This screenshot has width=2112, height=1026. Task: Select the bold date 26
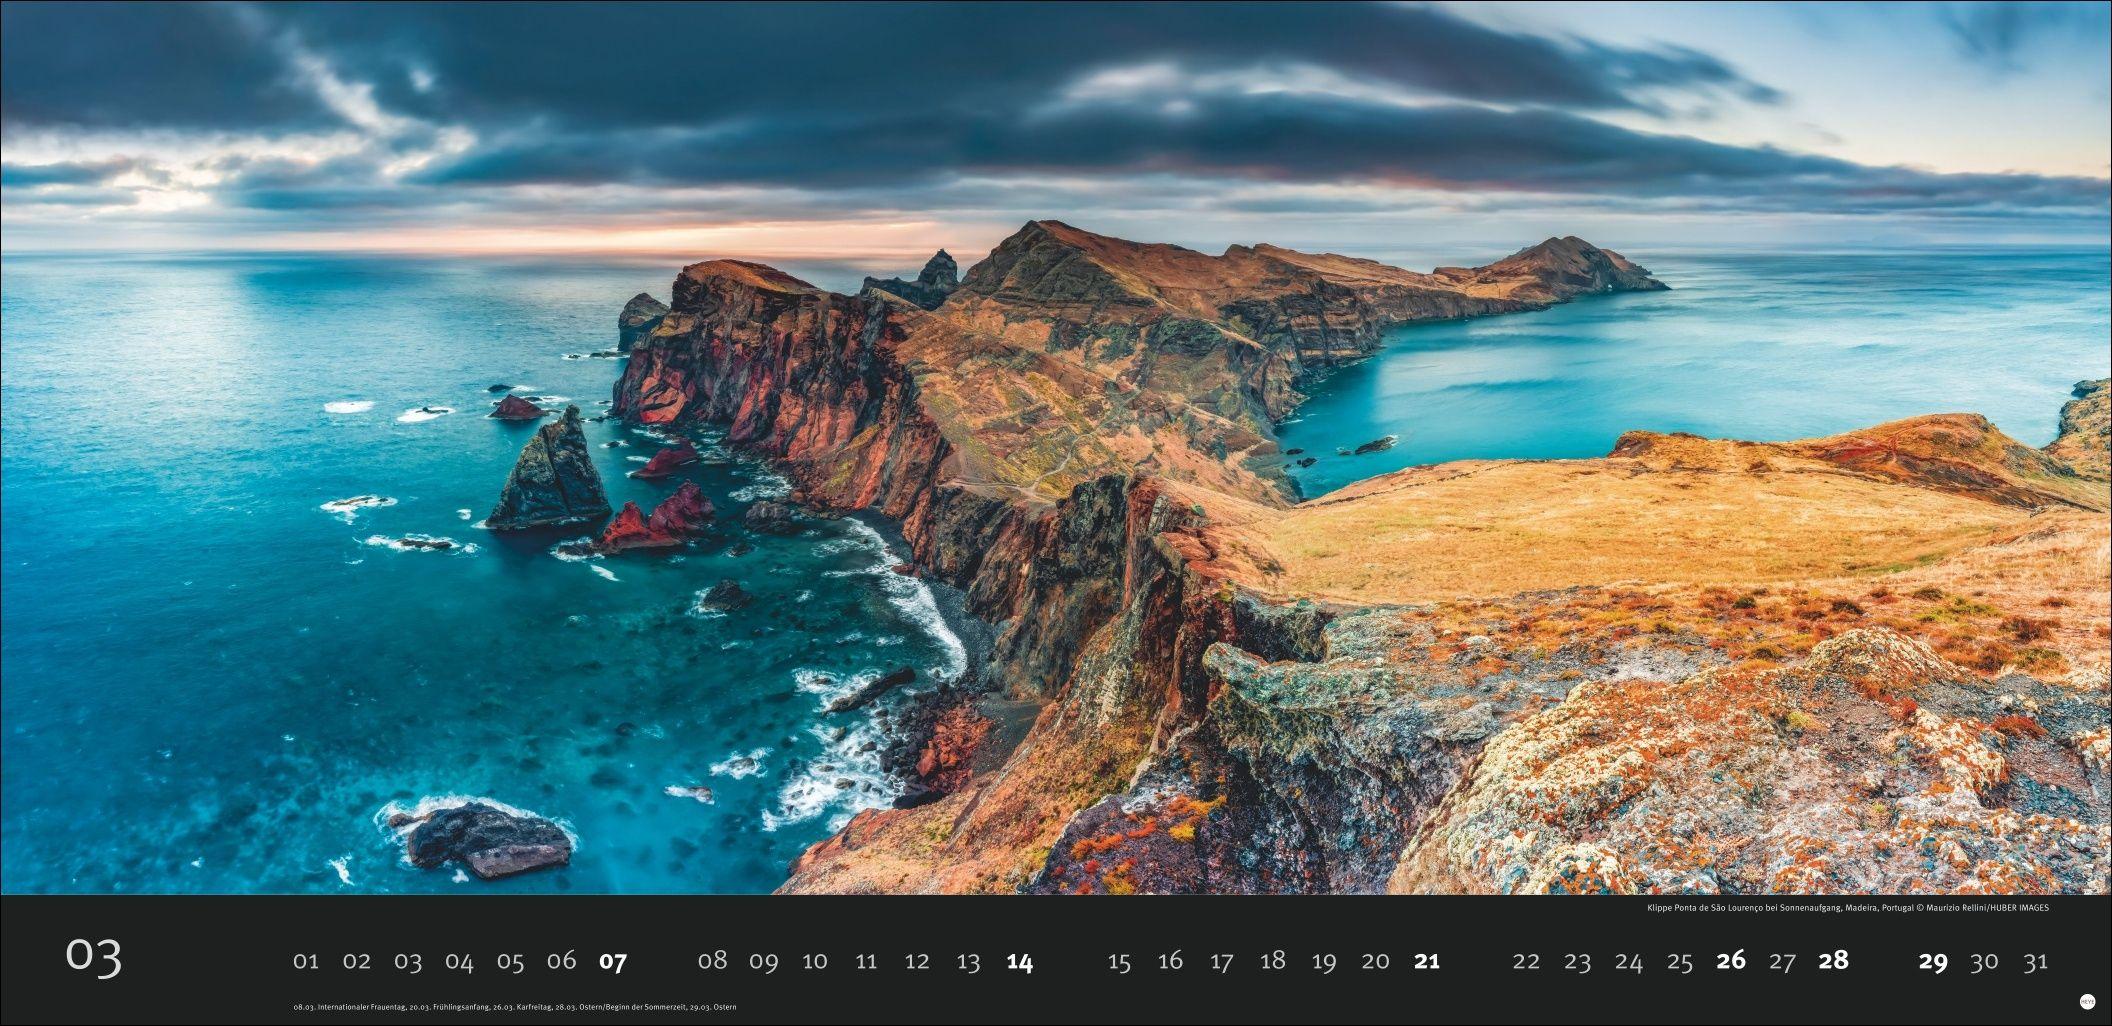point(1733,960)
